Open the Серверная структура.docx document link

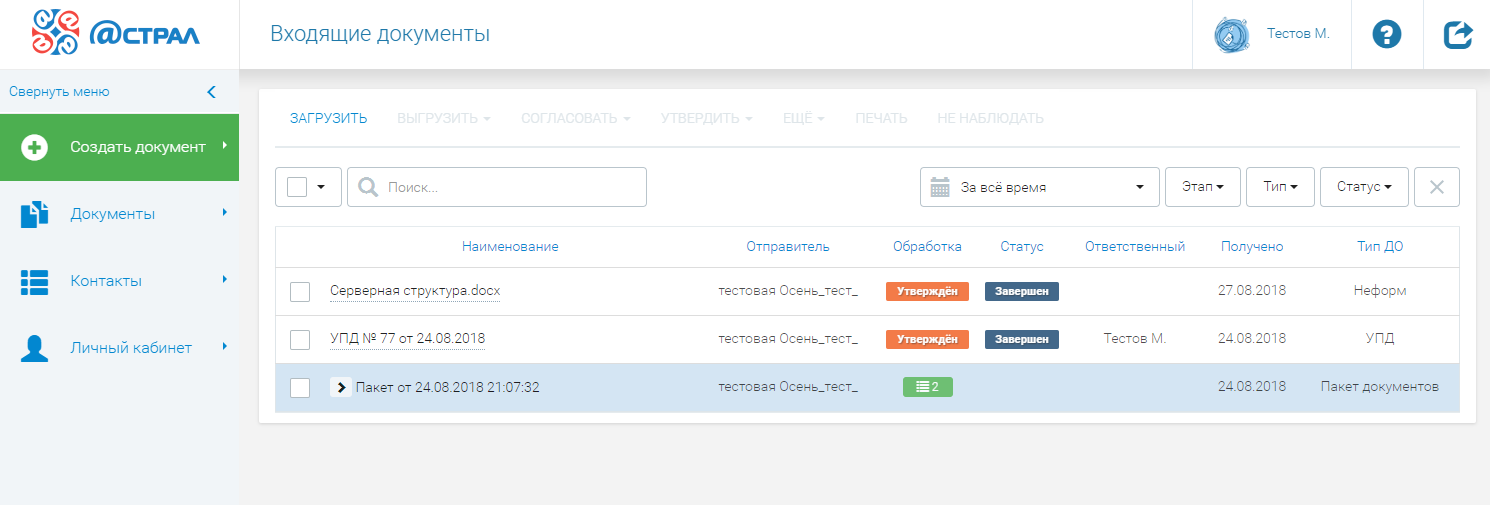click(415, 291)
